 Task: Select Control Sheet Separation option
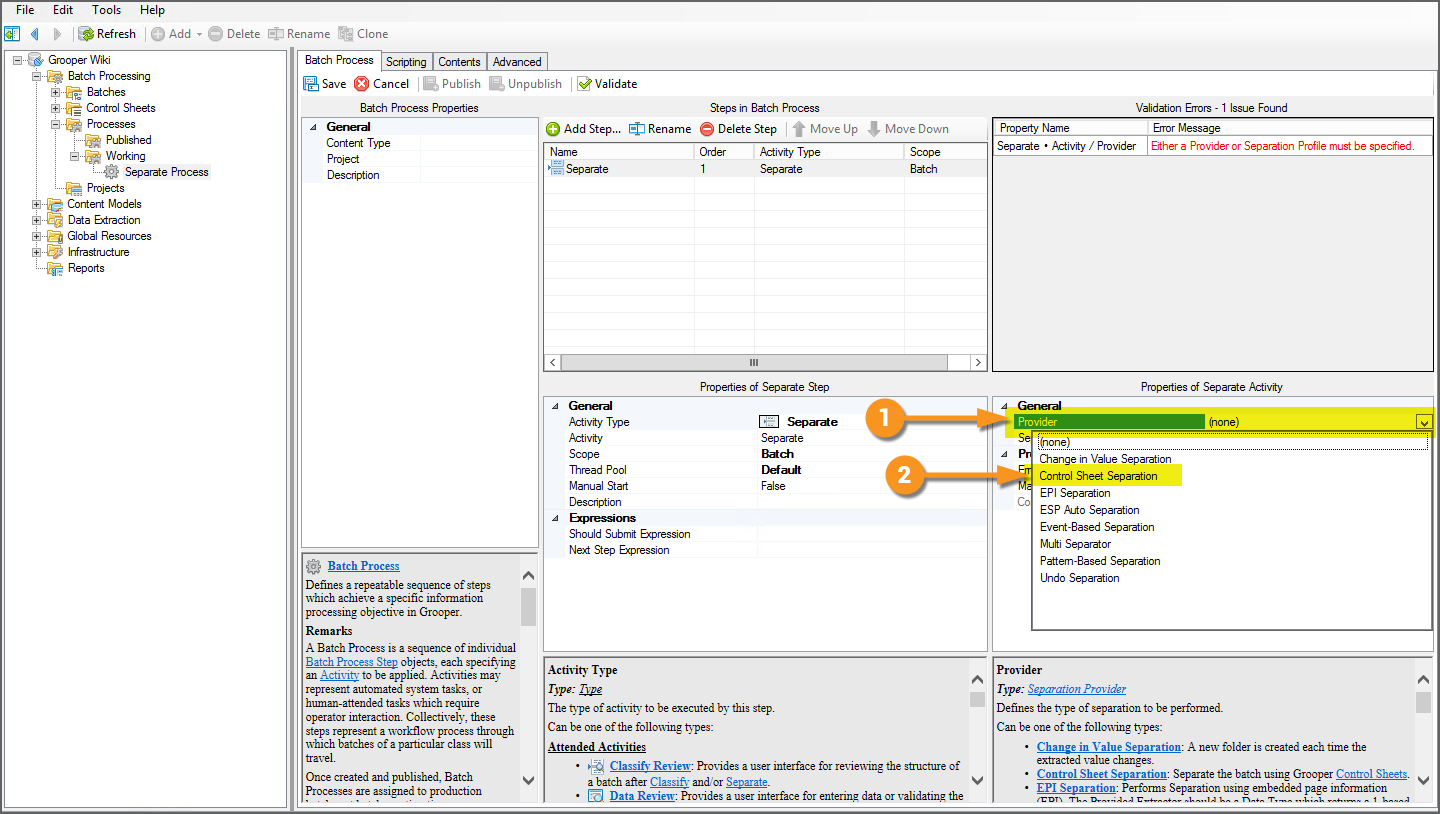tap(1098, 476)
